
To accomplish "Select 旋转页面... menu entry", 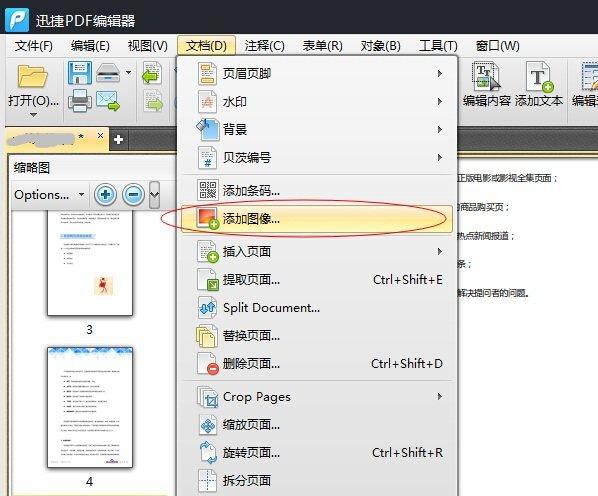I will click(x=317, y=453).
